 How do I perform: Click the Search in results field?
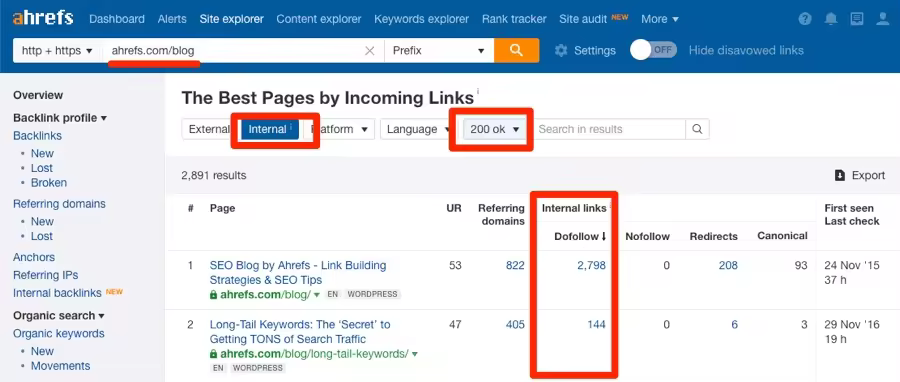pos(609,129)
